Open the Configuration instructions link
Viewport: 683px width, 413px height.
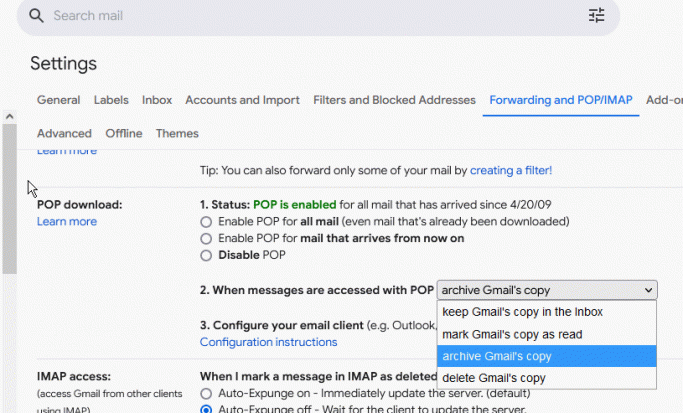point(268,342)
